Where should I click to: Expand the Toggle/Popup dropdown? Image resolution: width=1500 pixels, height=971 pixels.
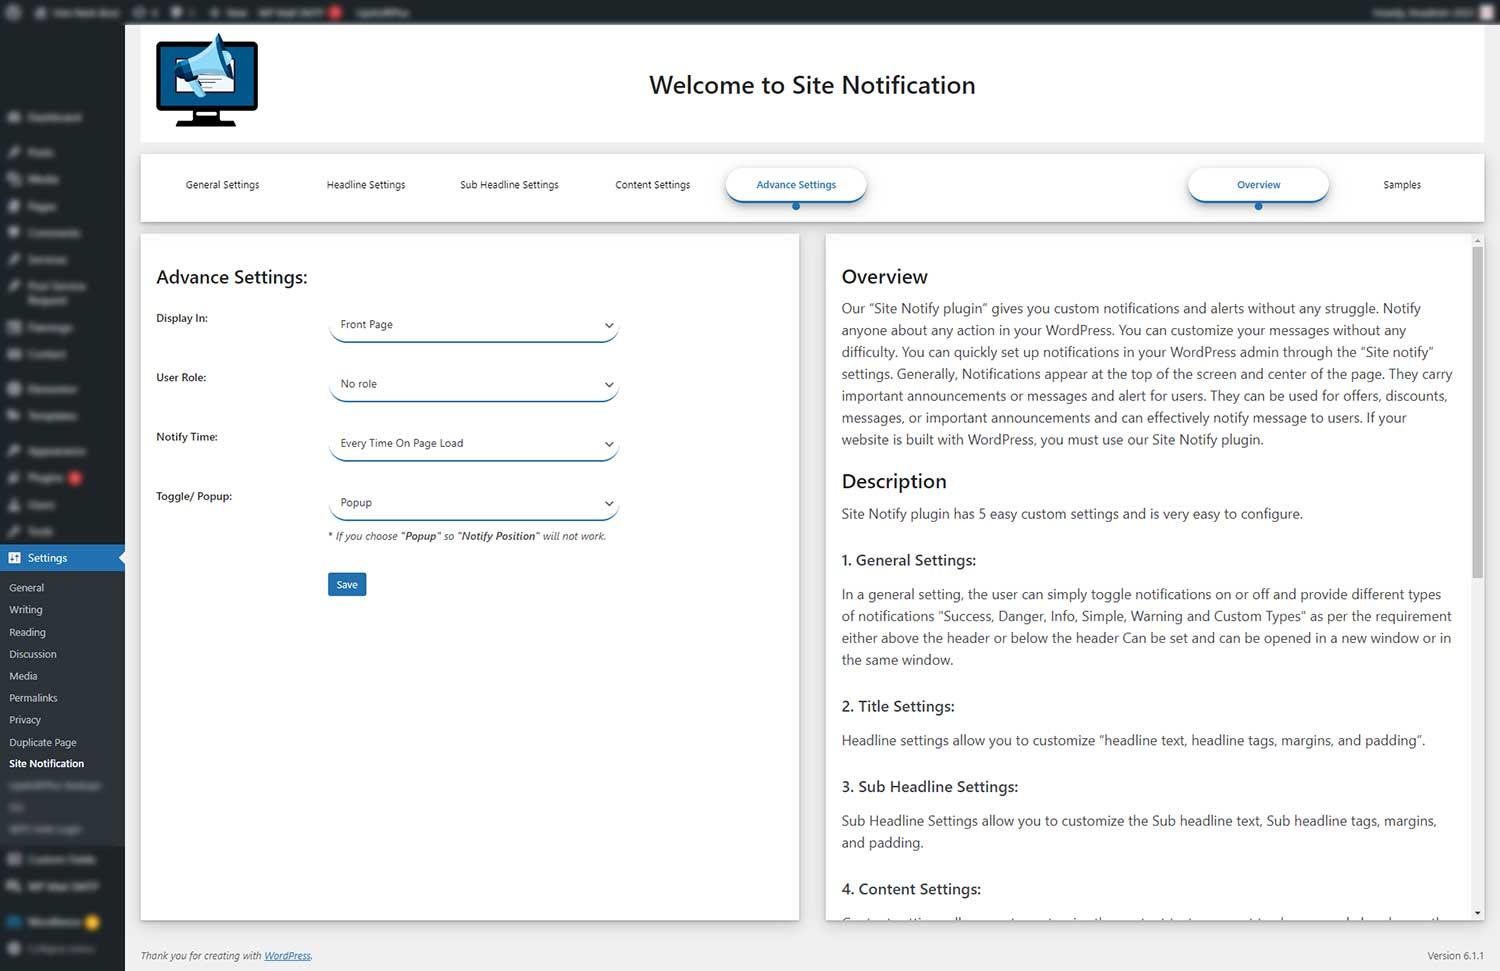pyautogui.click(x=473, y=503)
